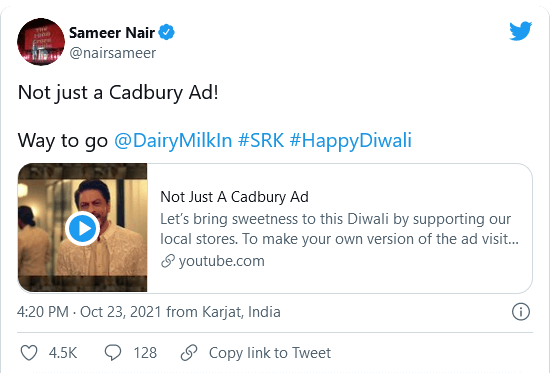Viewport: 551px width, 373px height.
Task: Click the link icon beside youtube.com
Action: coord(168,261)
